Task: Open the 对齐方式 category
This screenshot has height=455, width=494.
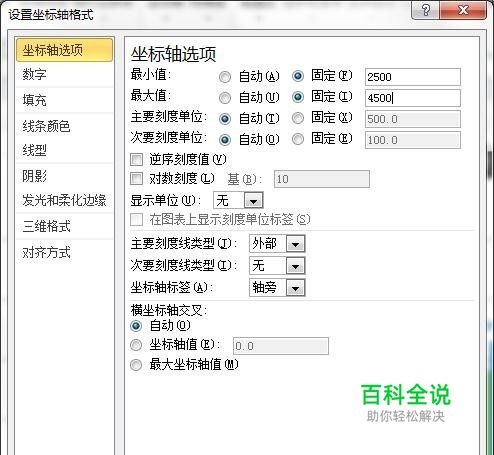Action: [65, 252]
